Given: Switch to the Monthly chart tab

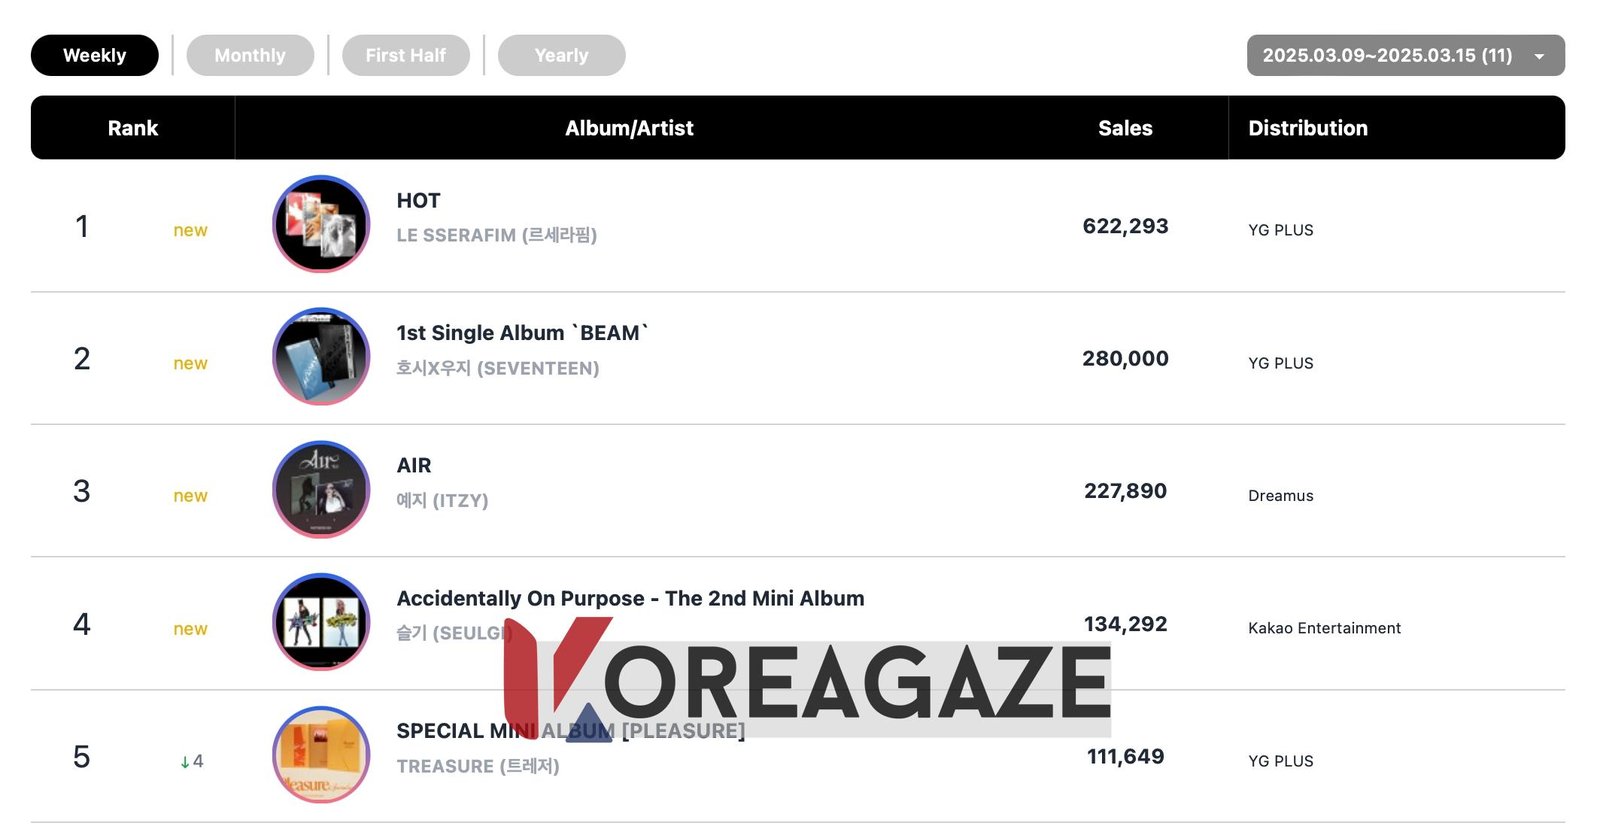Looking at the screenshot, I should point(250,56).
